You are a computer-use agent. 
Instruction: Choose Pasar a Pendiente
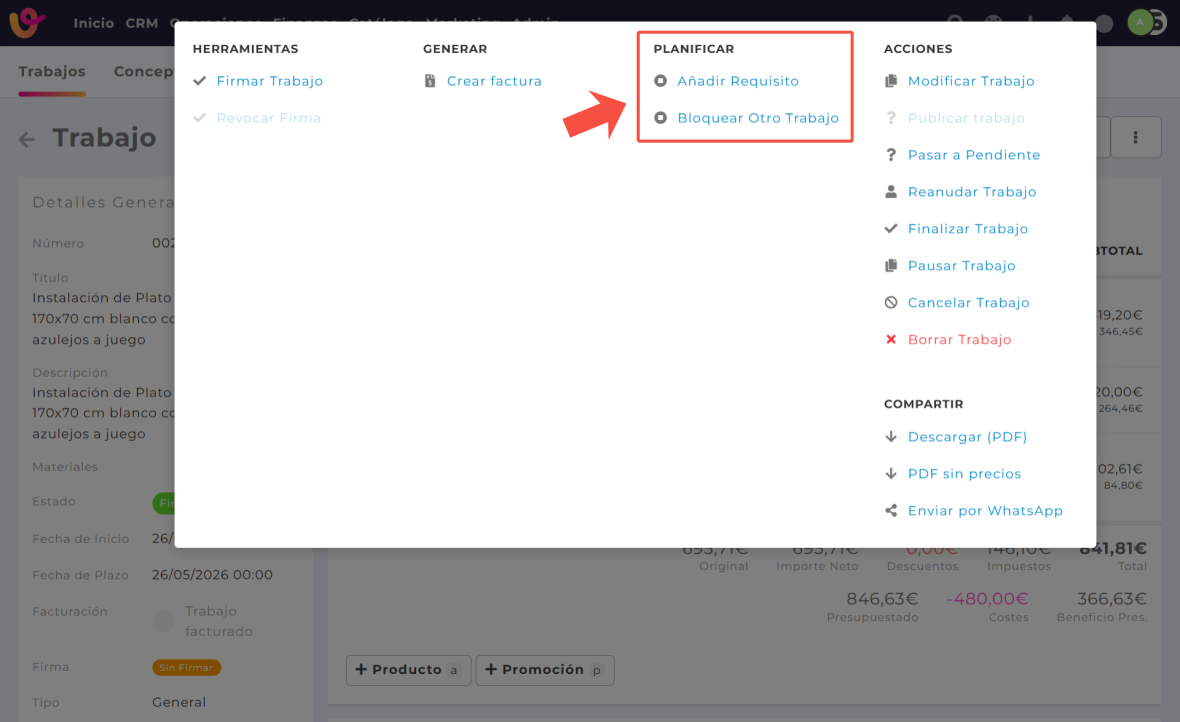973,155
